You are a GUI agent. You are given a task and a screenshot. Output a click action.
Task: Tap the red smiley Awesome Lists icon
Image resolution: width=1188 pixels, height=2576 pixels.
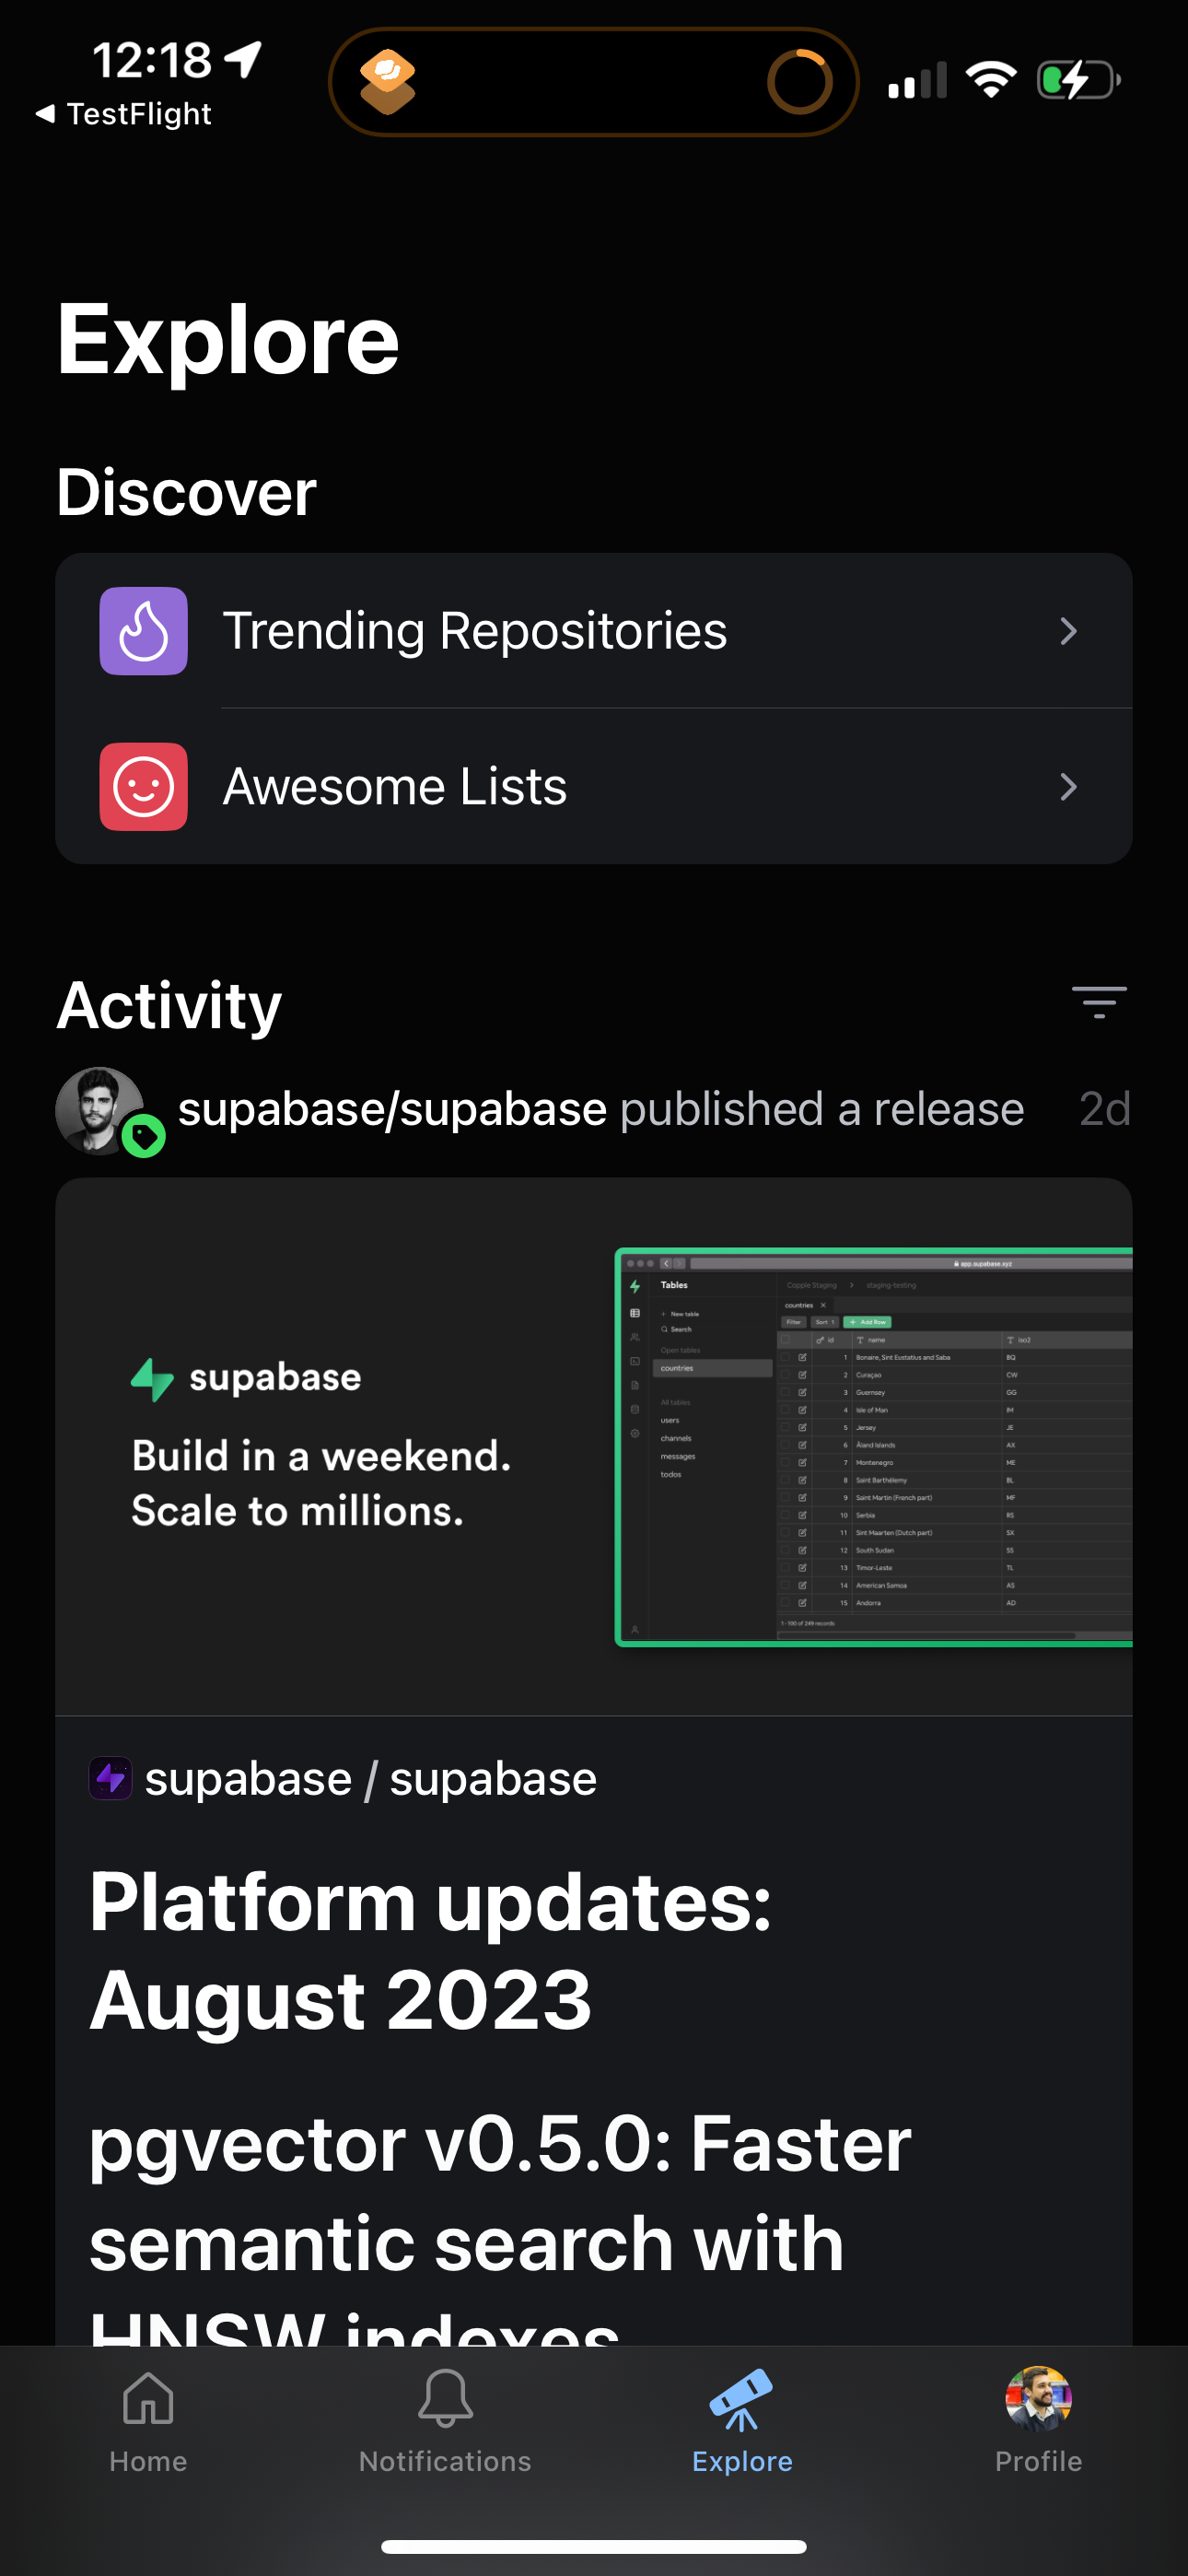[143, 787]
